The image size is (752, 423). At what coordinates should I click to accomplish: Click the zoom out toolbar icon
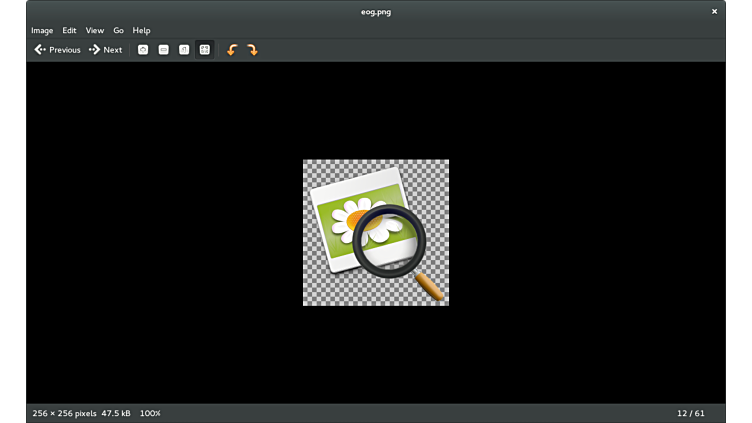164,50
